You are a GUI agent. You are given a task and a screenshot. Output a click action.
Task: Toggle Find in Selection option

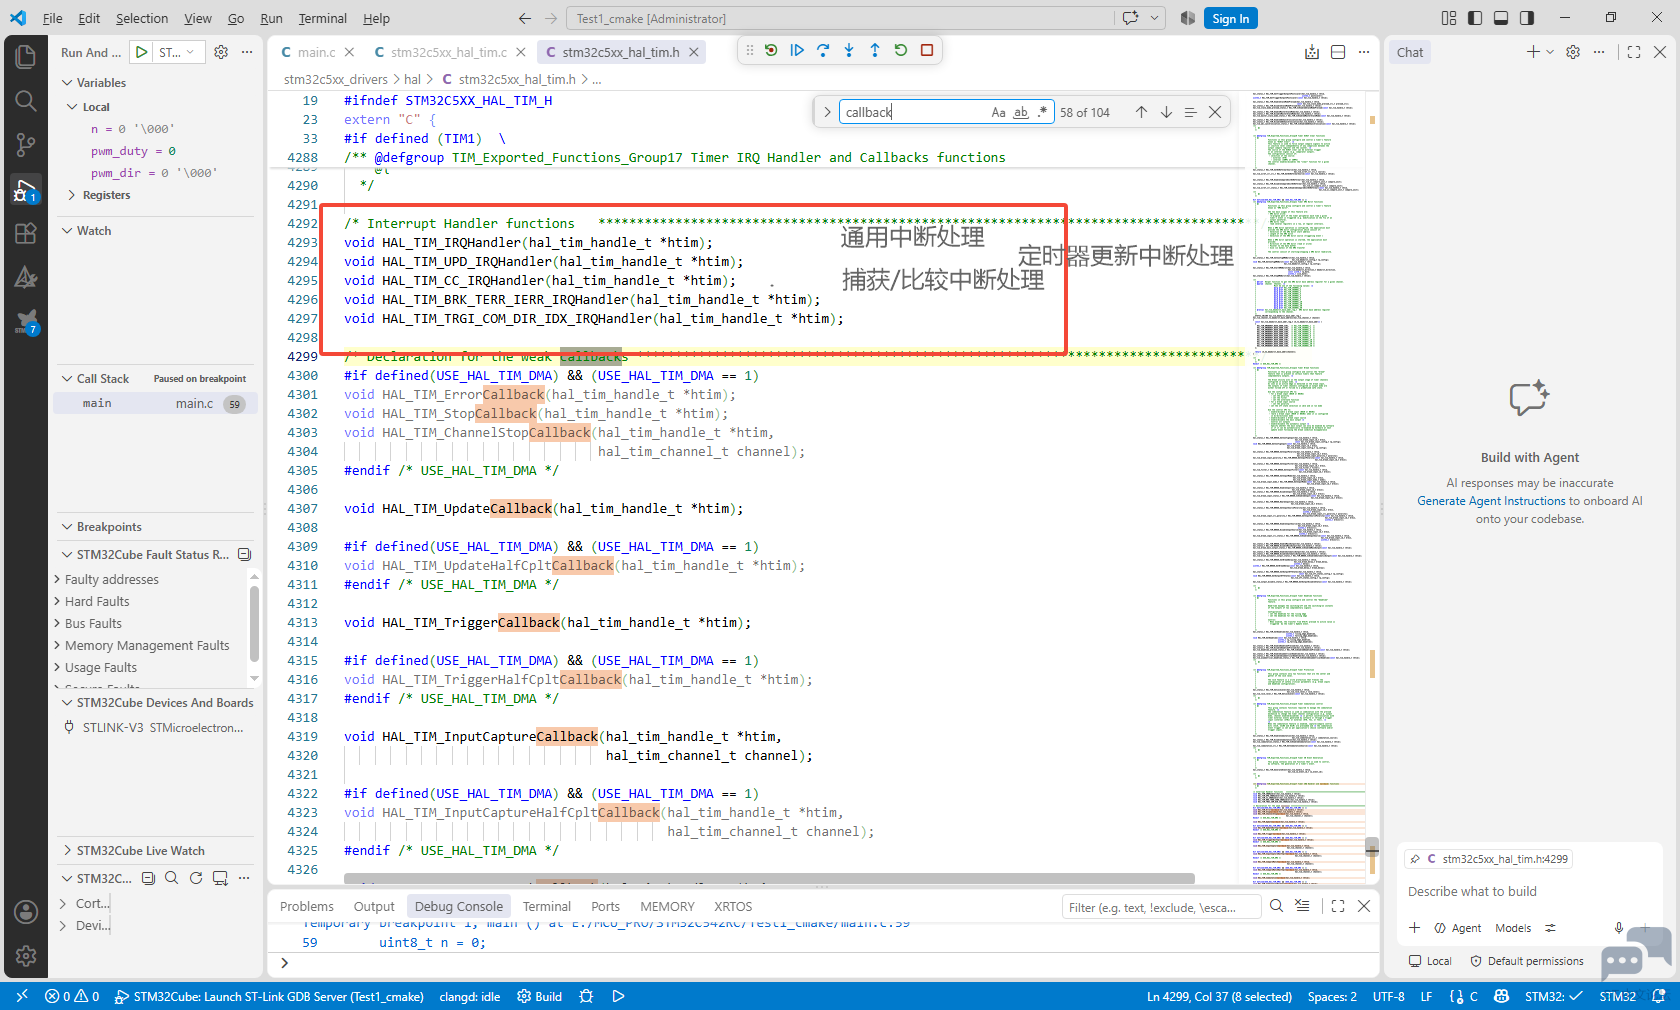click(1190, 112)
